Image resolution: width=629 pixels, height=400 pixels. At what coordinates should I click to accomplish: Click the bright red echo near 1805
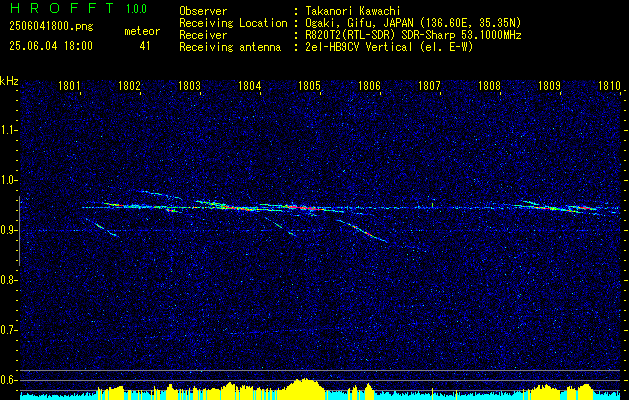click(x=302, y=207)
